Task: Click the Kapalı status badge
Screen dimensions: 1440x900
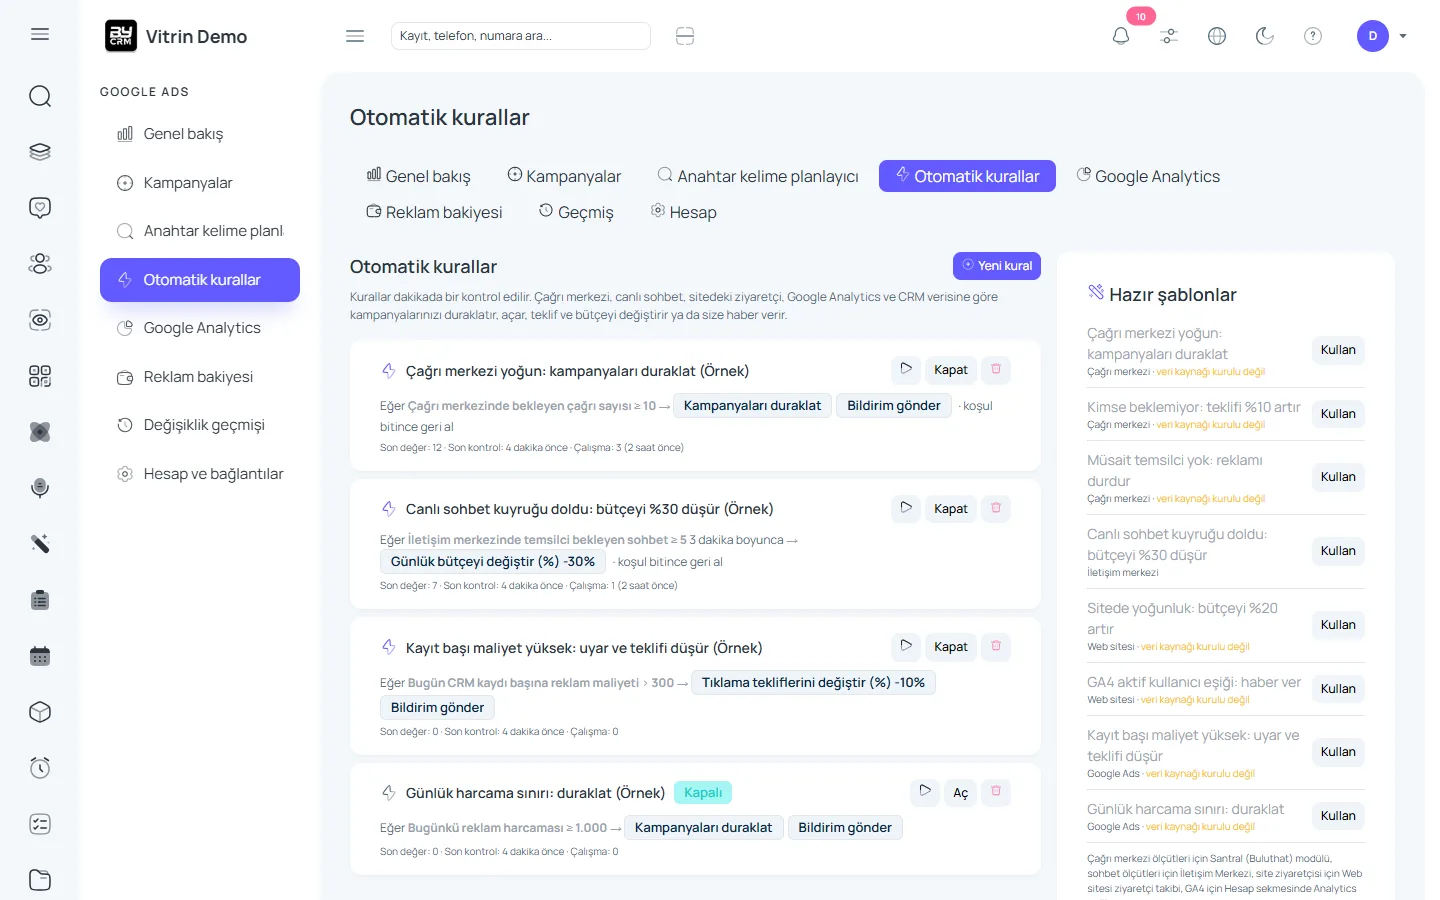Action: point(703,793)
